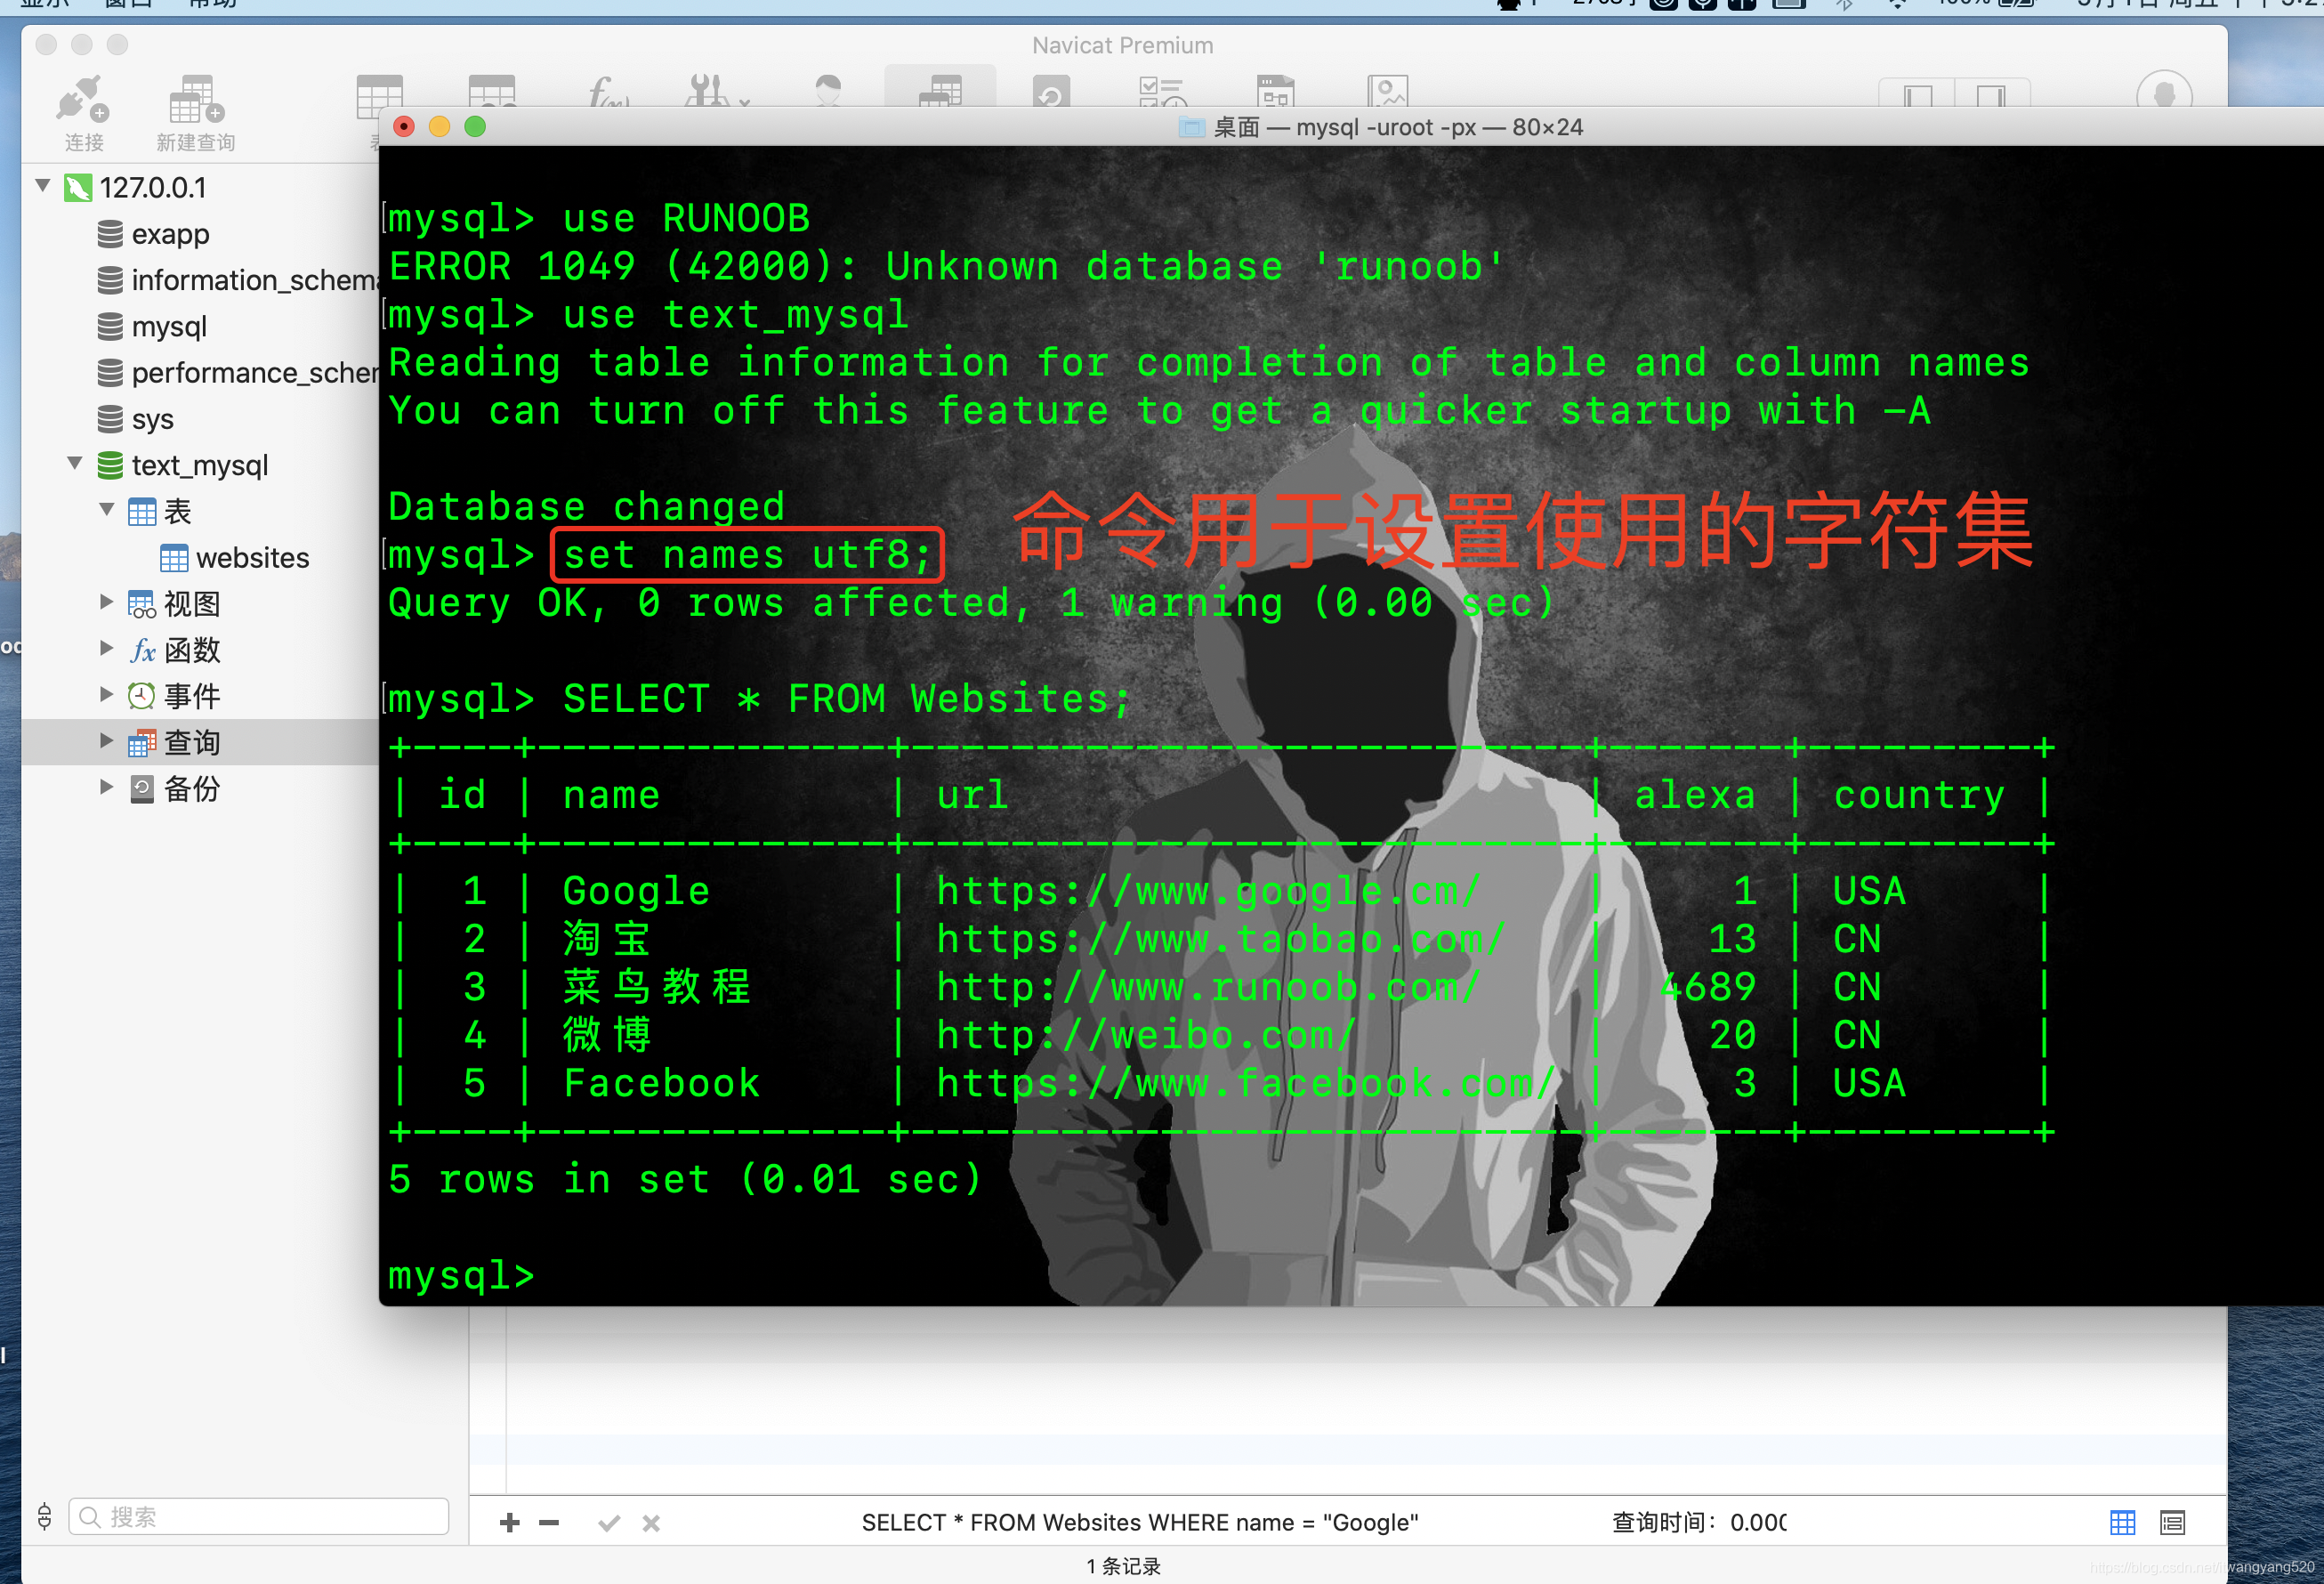Select the 事件 events clock icon
The image size is (2324, 1584).
(142, 696)
